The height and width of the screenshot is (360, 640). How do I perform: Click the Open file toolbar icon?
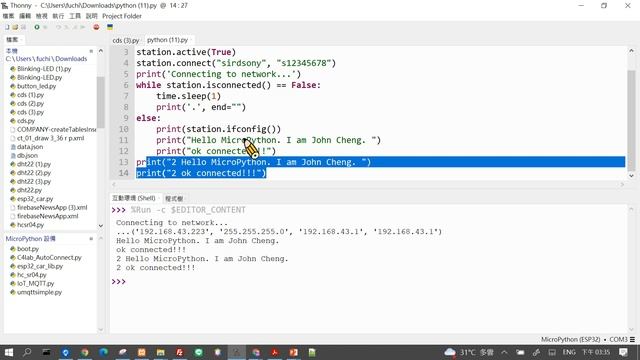pos(15,27)
